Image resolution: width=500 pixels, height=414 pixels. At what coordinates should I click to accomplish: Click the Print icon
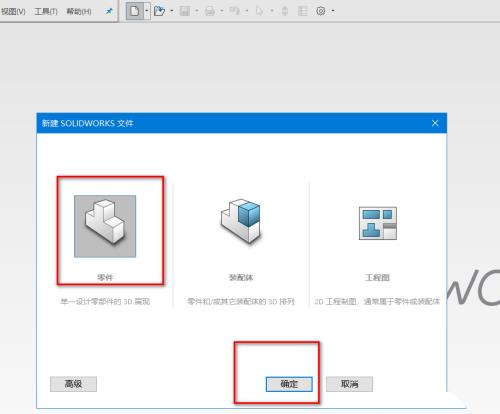click(x=210, y=11)
